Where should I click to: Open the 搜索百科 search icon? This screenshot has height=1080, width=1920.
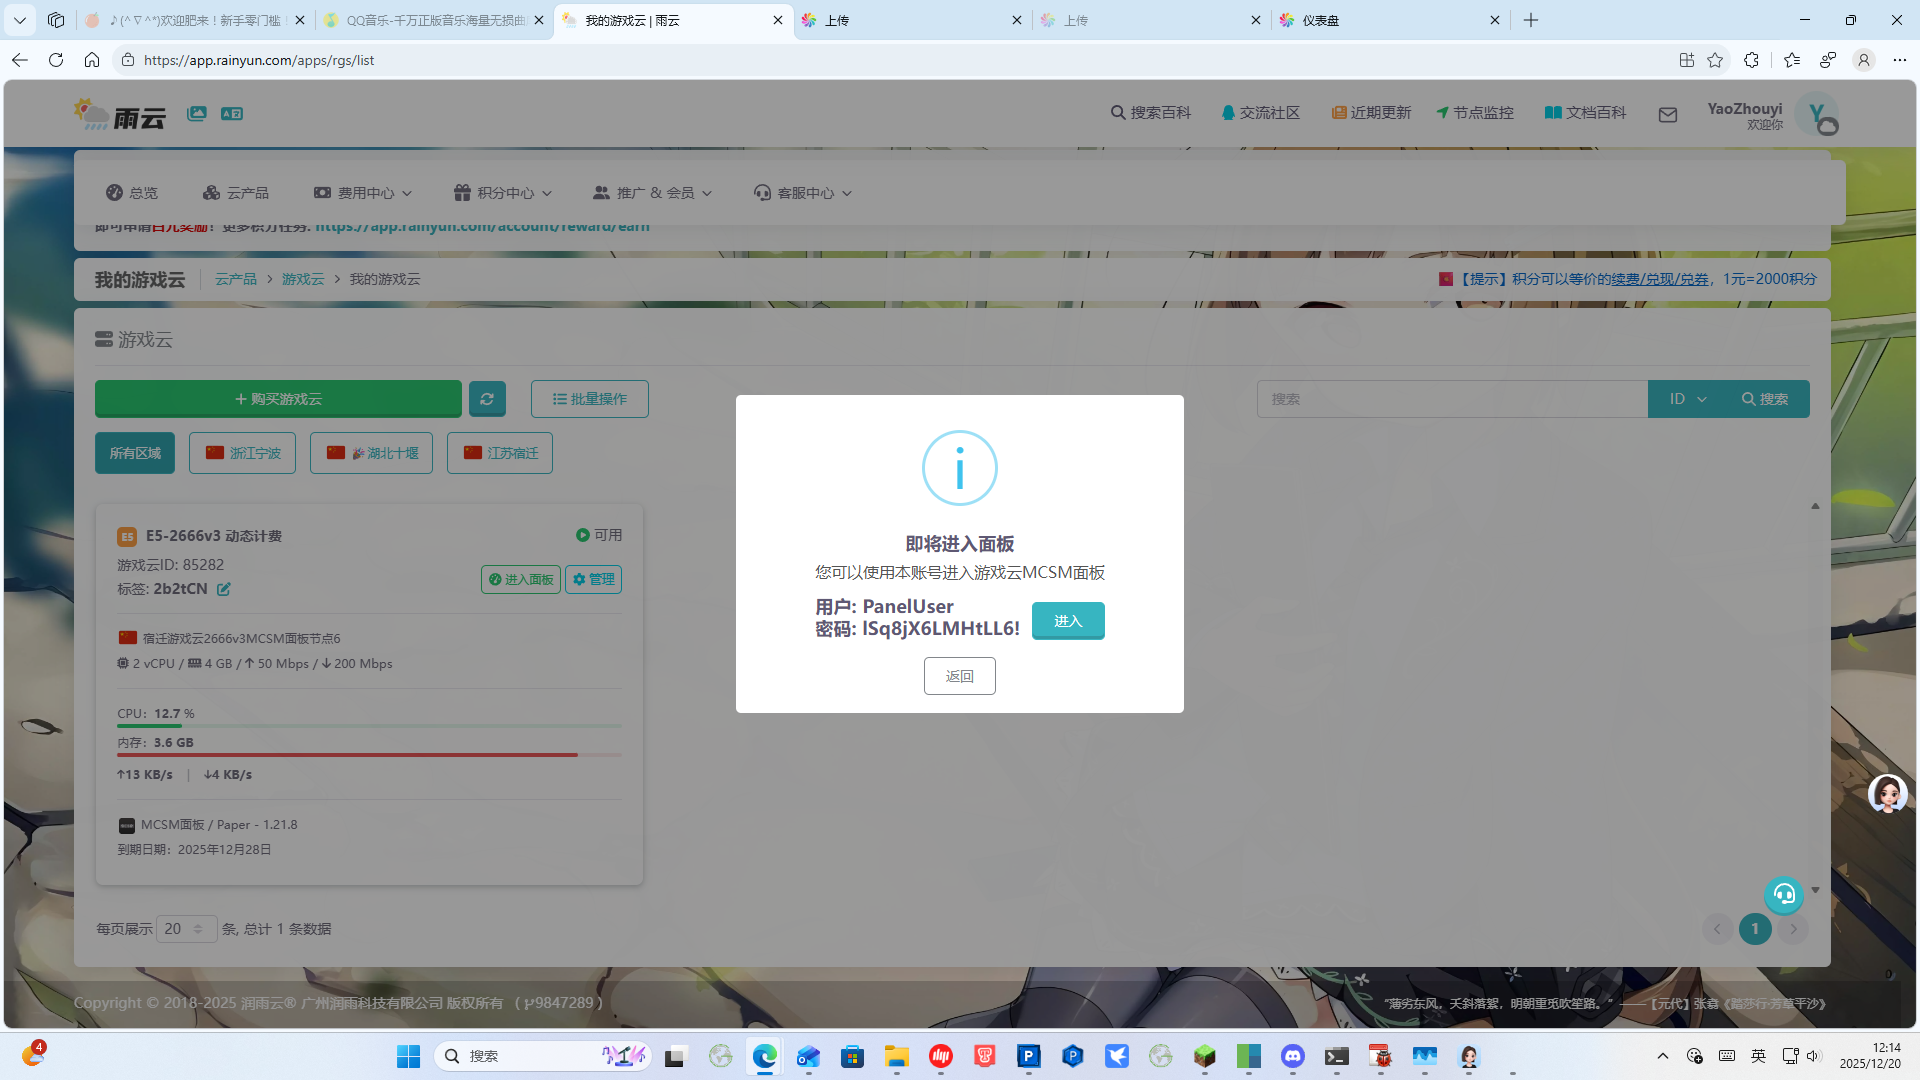[1151, 112]
